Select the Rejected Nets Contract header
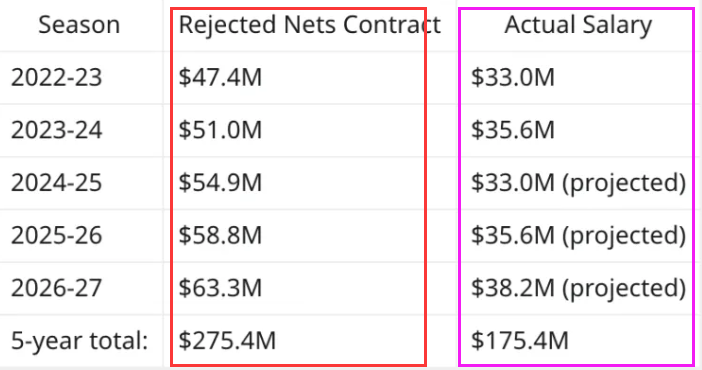This screenshot has height=370, width=702. point(310,25)
